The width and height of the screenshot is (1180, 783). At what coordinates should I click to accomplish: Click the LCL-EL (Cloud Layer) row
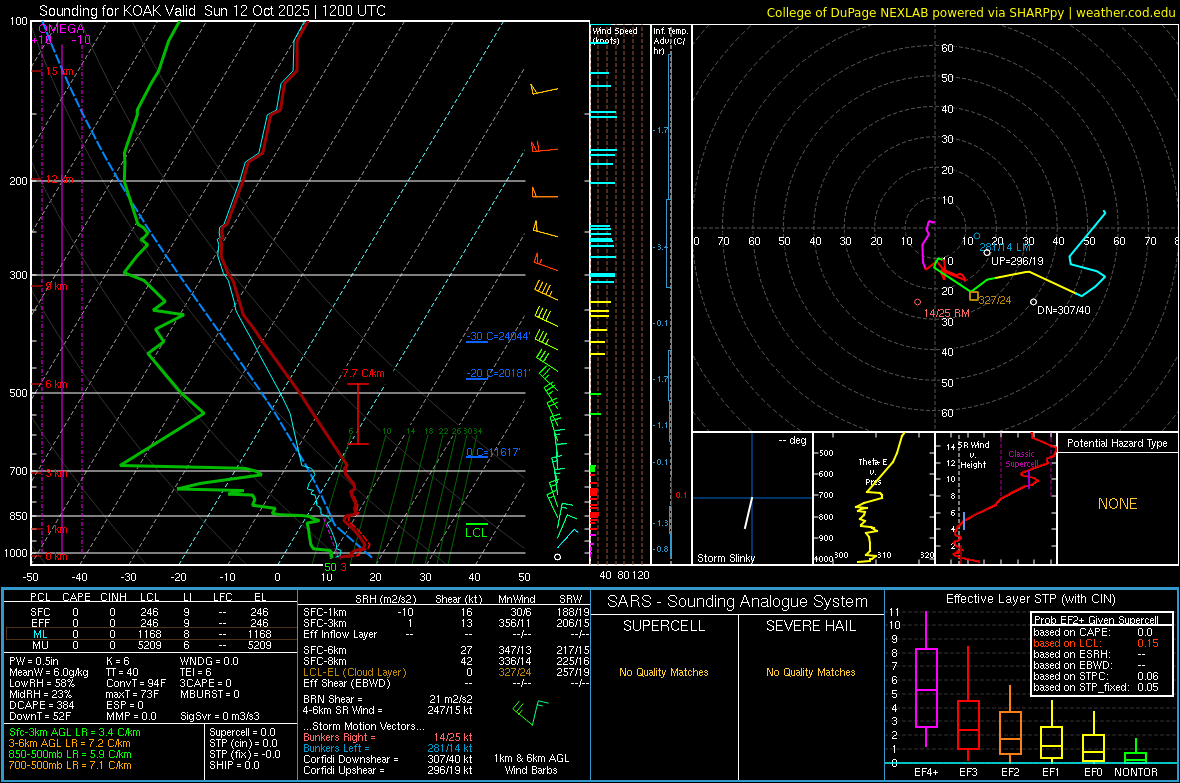coord(446,672)
